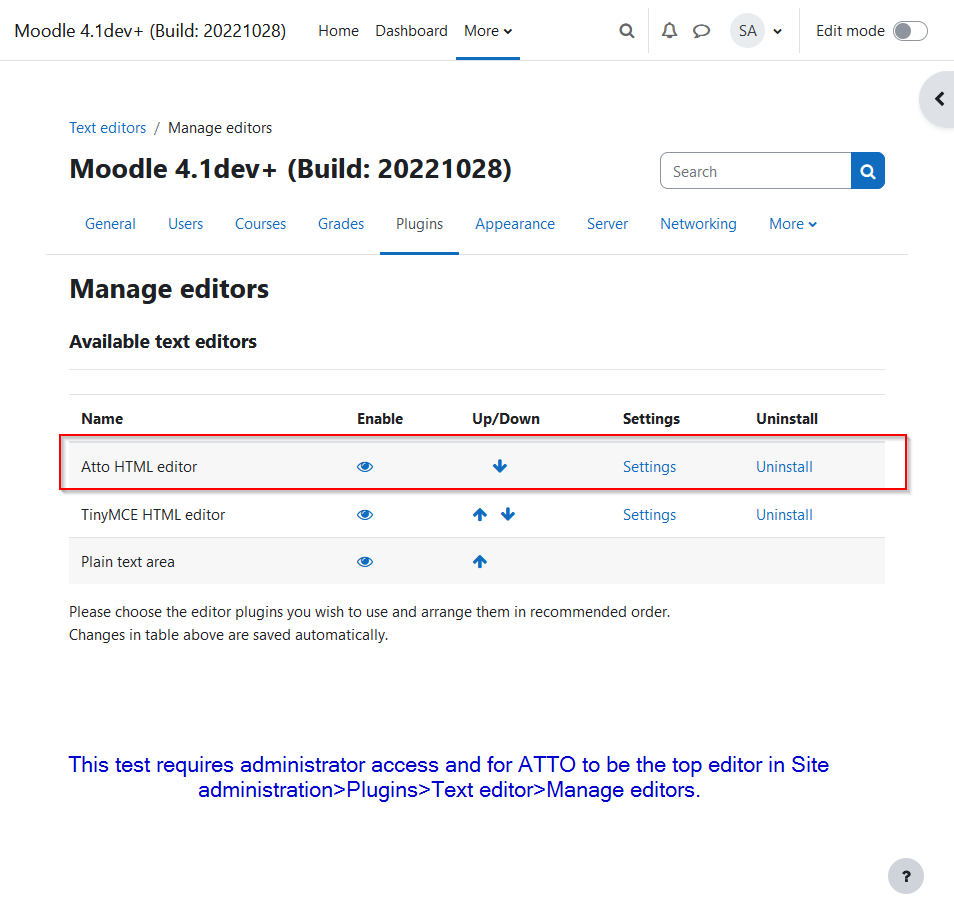Uninstall the TinyMCE HTML editor
954x919 pixels.
coord(784,515)
